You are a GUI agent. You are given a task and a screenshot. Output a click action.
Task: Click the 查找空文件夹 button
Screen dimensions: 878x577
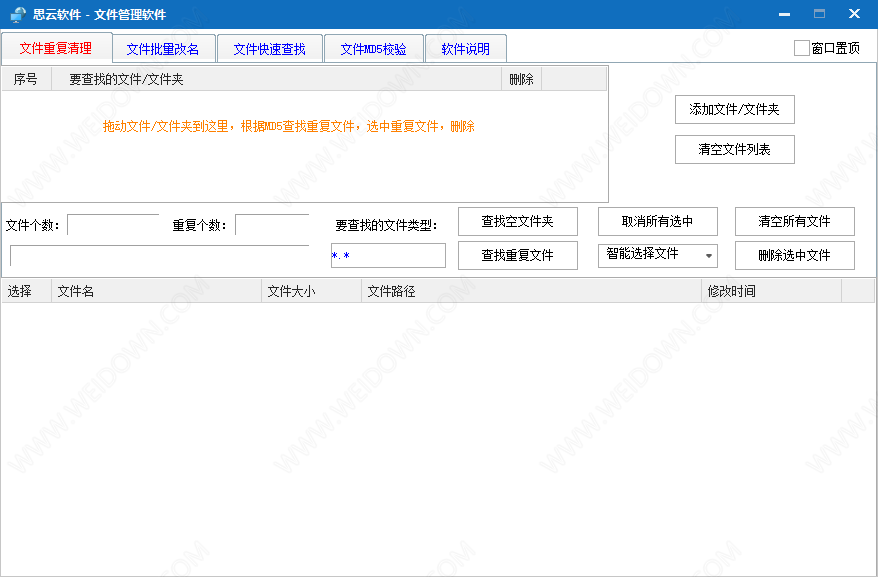click(x=518, y=221)
